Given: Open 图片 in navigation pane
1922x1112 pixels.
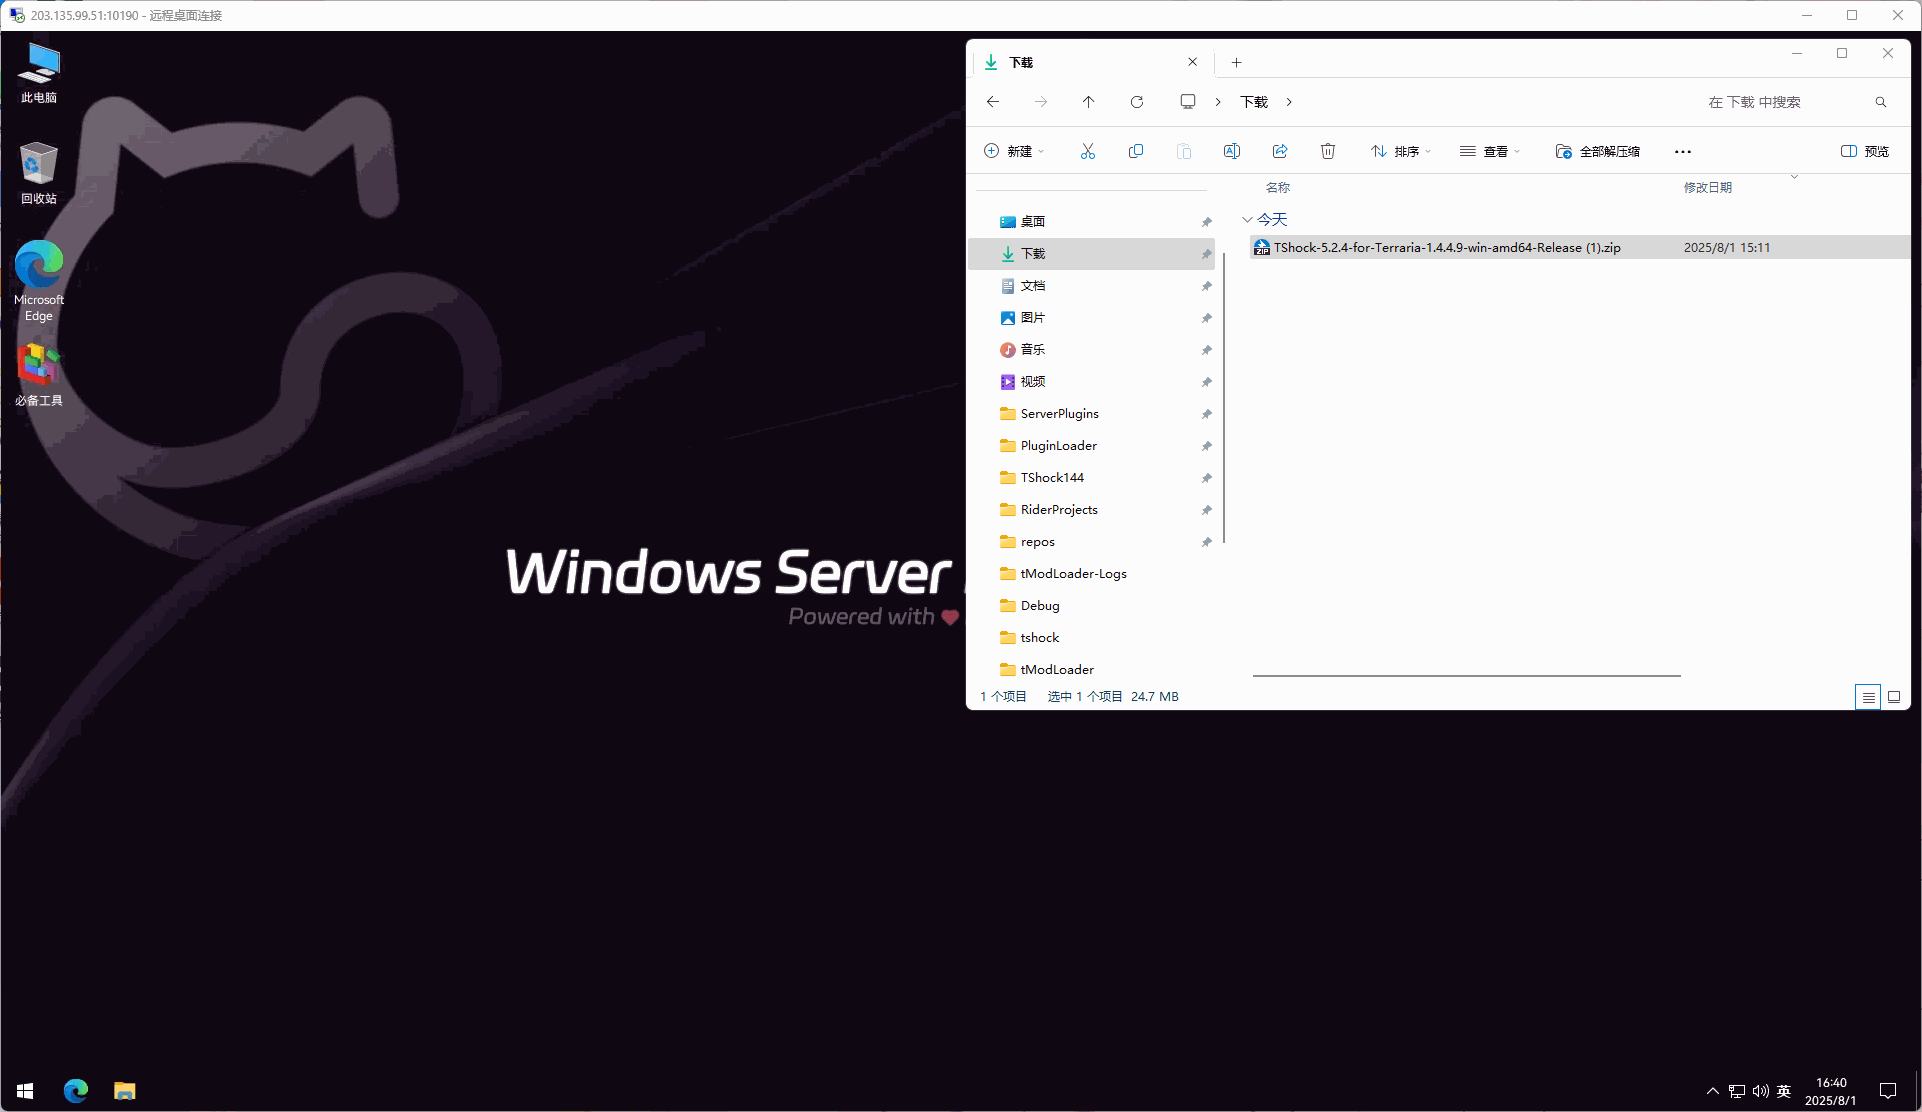Looking at the screenshot, I should 1092,318.
